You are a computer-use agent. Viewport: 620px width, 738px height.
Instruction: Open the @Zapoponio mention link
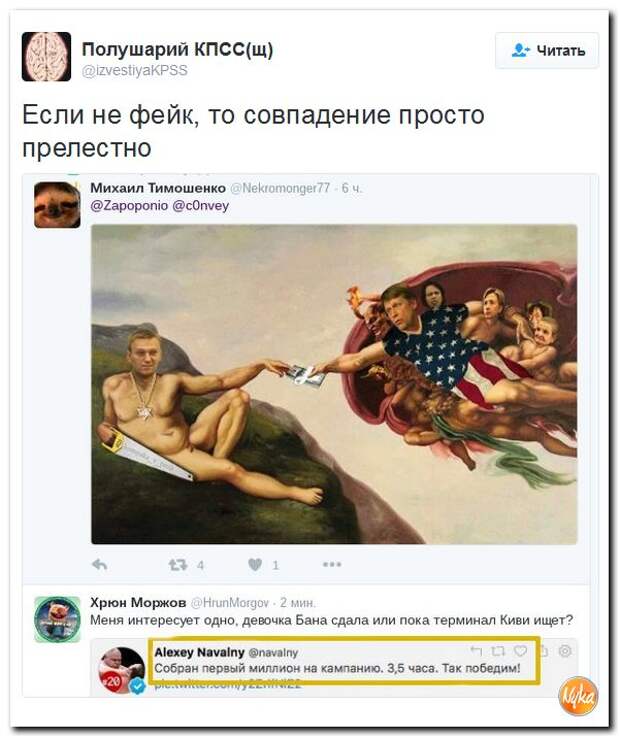pos(129,206)
